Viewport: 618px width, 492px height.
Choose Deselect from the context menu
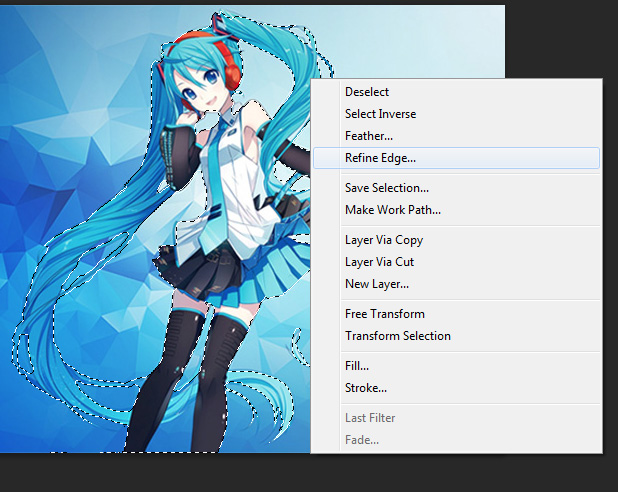pos(456,92)
